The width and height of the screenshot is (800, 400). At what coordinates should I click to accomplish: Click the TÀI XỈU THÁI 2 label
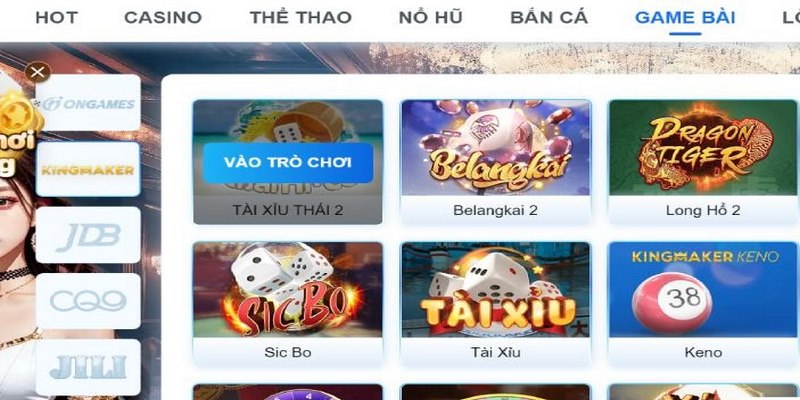pyautogui.click(x=288, y=210)
